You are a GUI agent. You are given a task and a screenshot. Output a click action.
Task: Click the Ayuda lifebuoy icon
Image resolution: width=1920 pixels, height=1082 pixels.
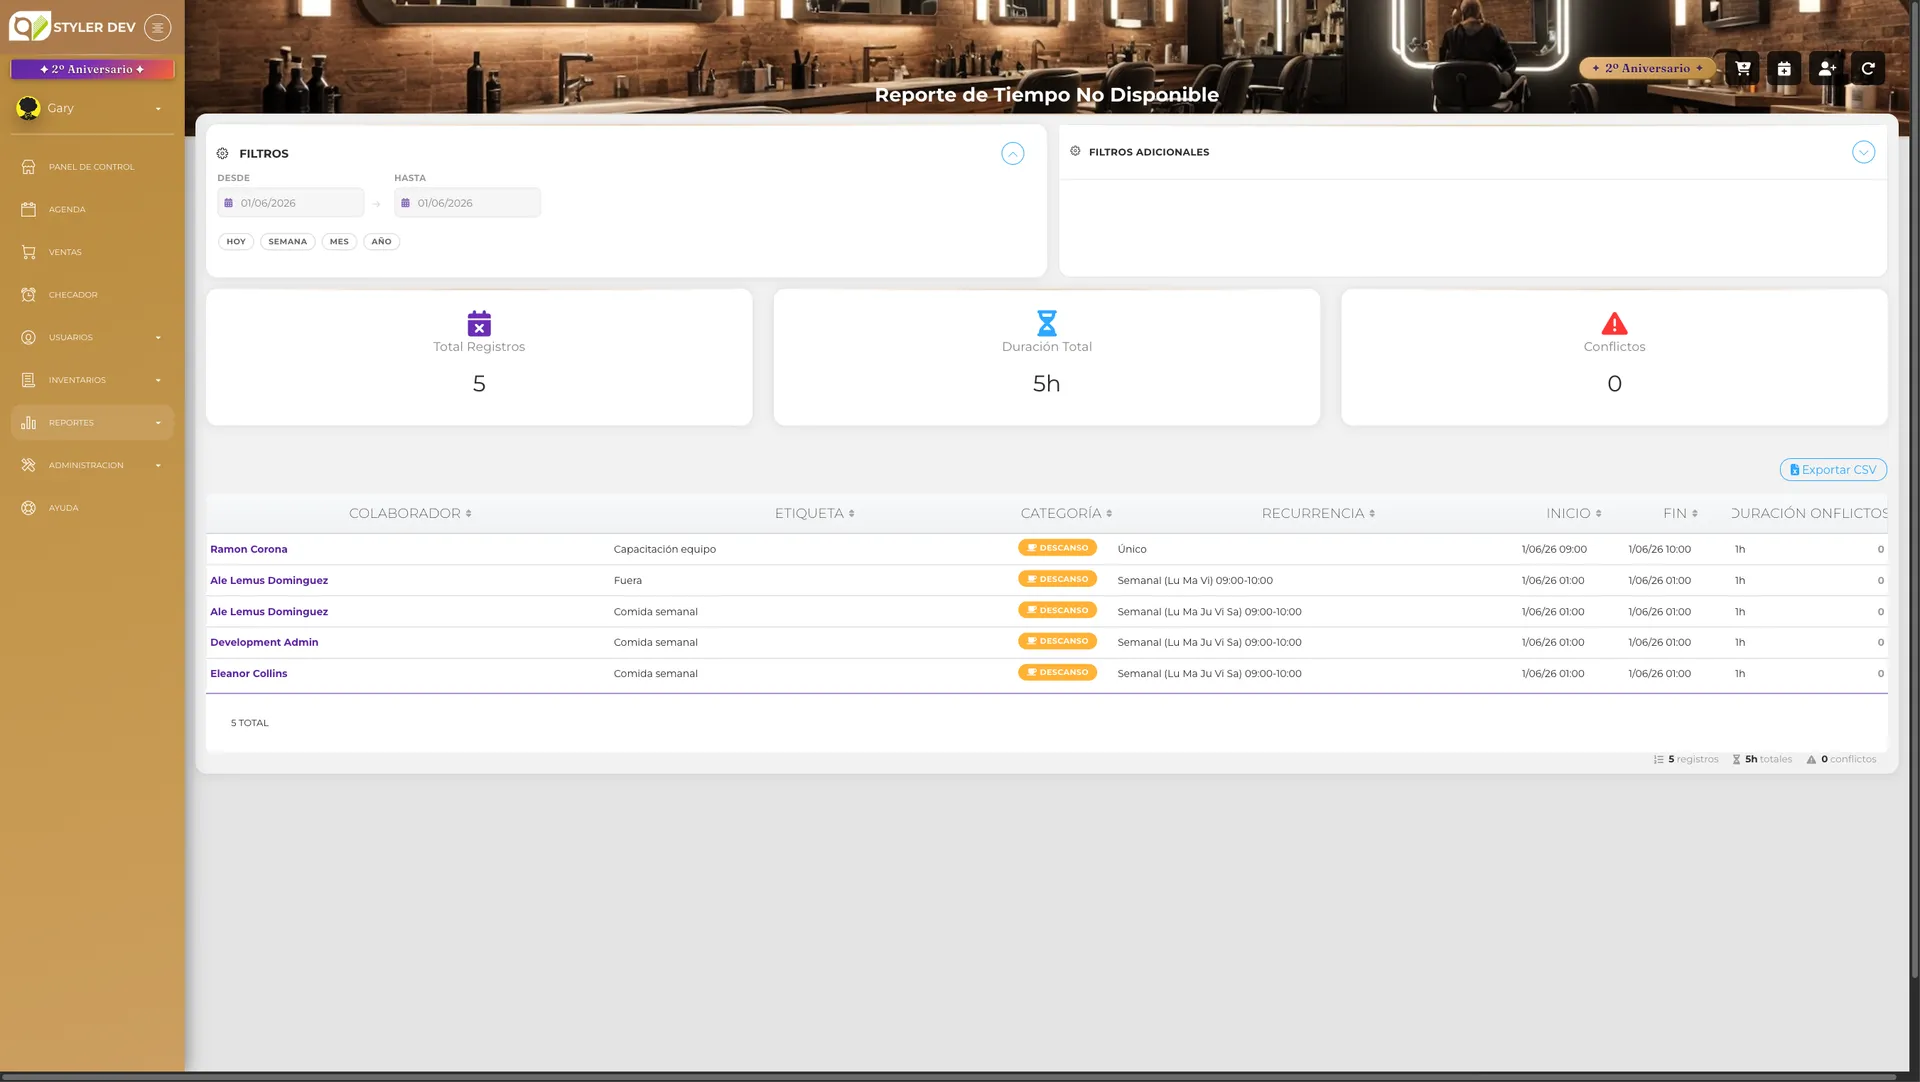tap(28, 508)
